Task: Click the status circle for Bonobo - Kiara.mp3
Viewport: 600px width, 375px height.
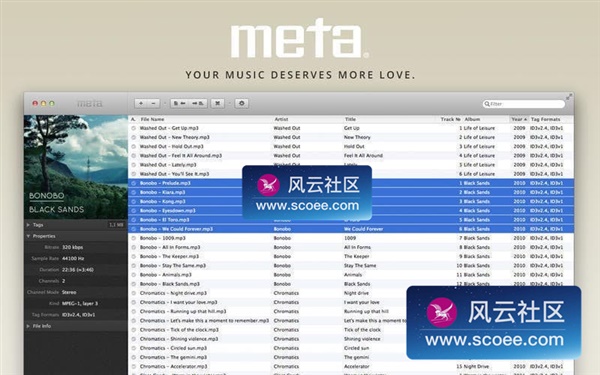Action: pos(134,192)
